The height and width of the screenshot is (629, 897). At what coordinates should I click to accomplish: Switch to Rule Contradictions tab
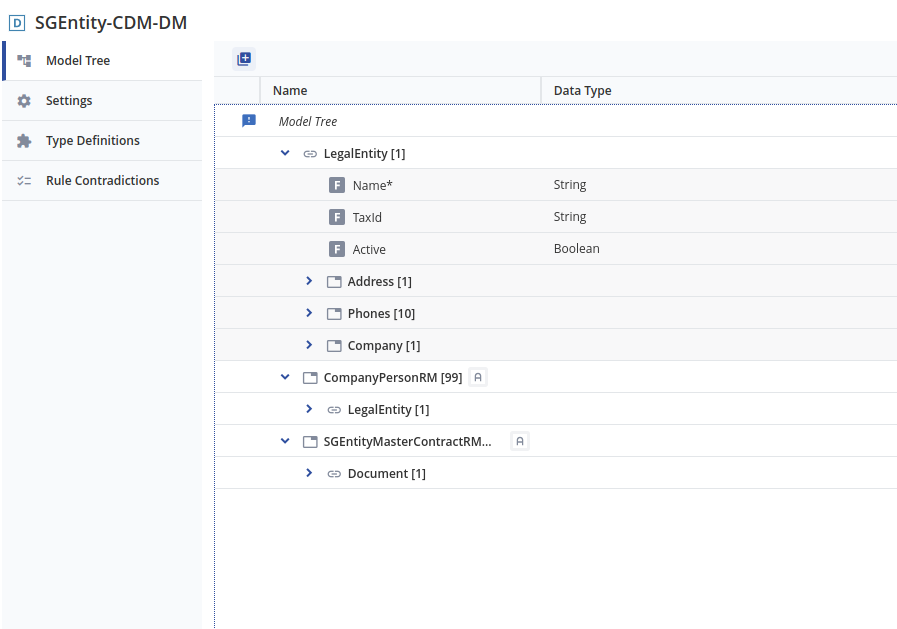tap(103, 181)
